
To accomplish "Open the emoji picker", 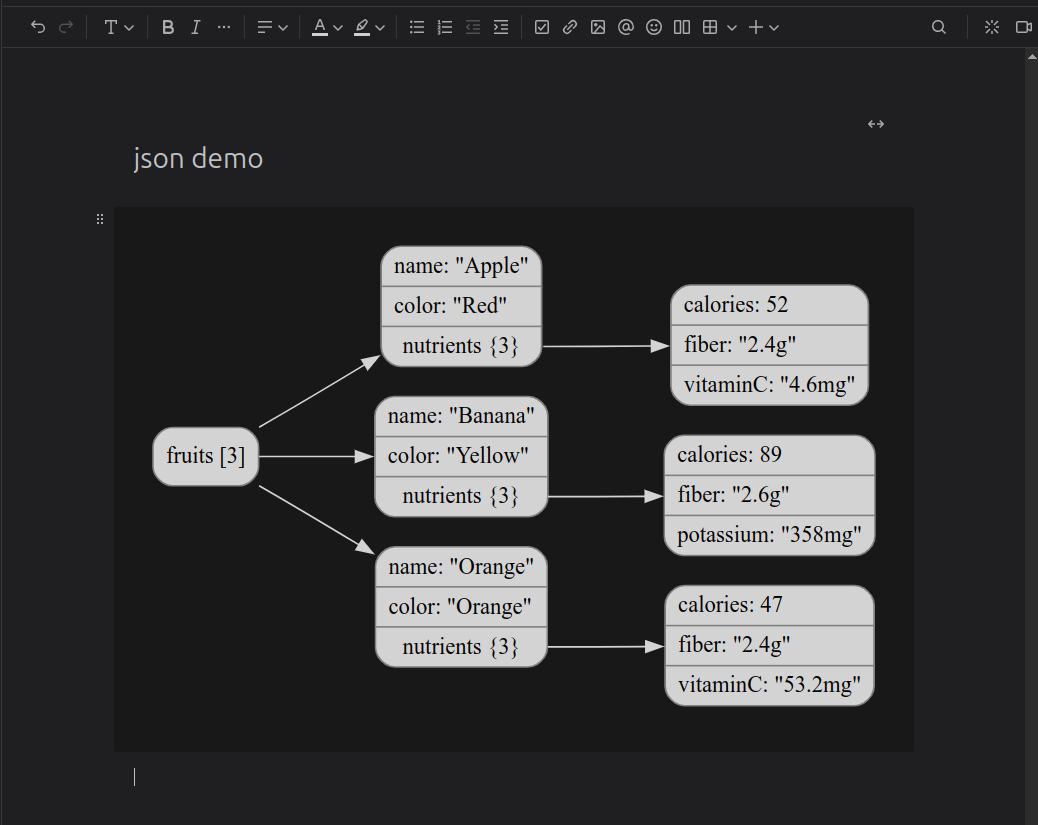I will [654, 28].
